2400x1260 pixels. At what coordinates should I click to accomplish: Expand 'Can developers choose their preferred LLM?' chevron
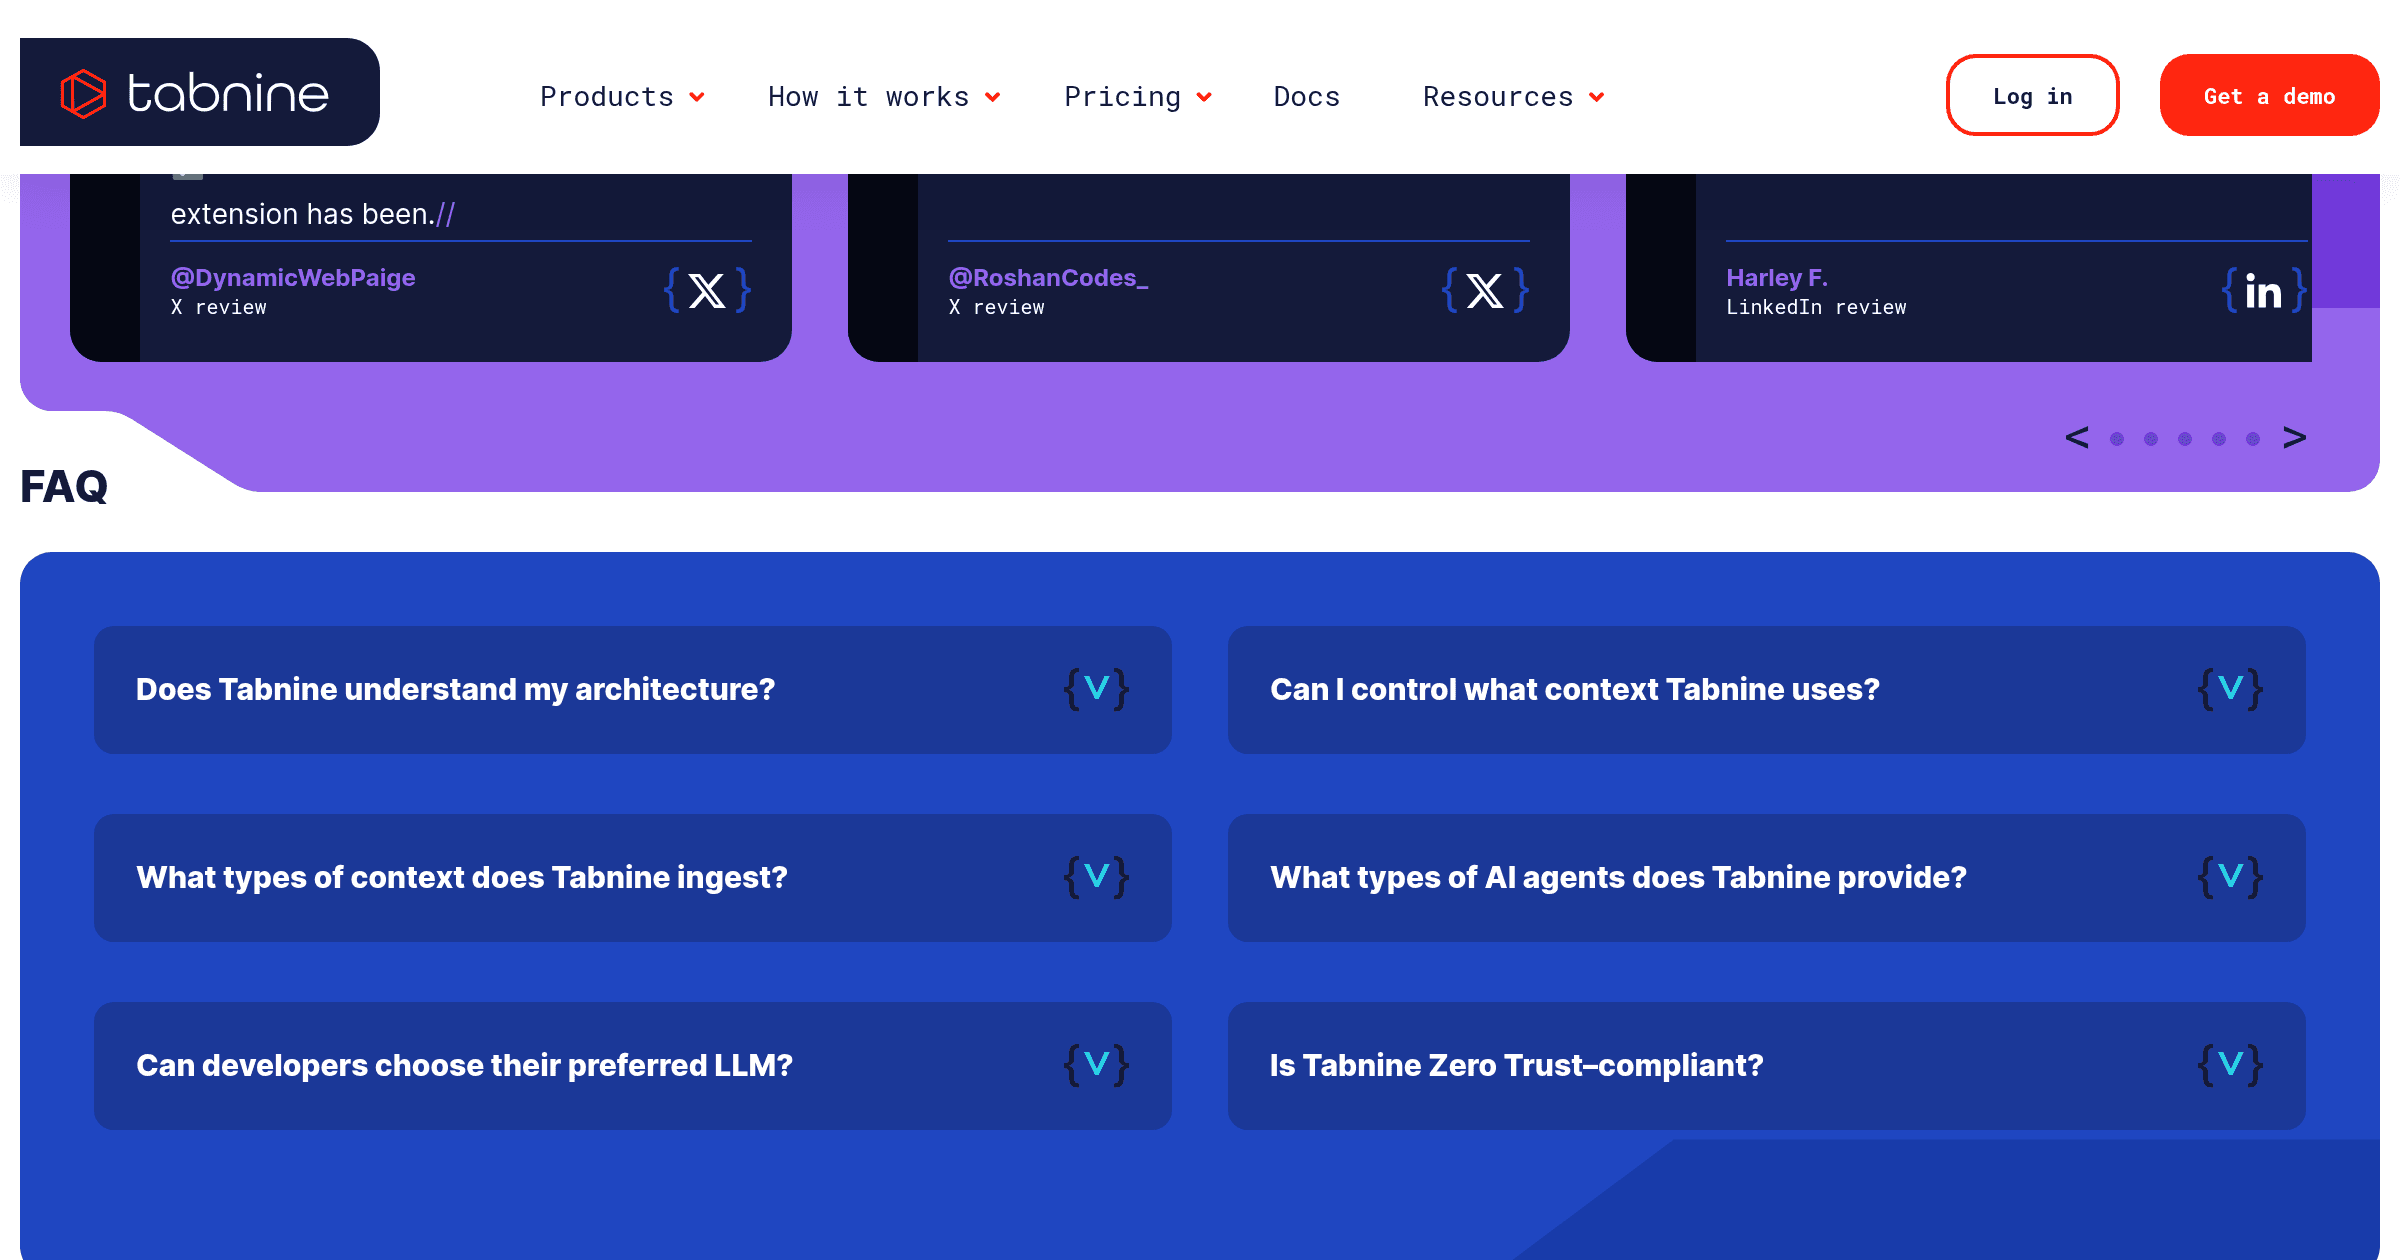point(1097,1065)
